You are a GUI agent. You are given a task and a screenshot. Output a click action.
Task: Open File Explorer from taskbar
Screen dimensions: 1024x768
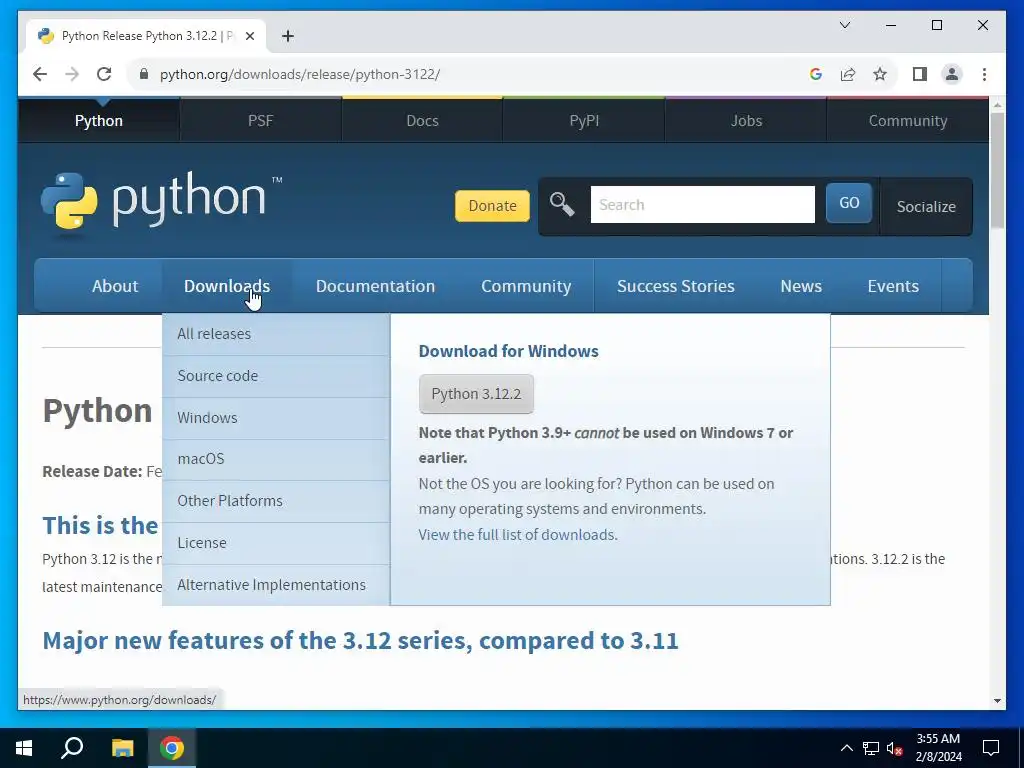tap(122, 748)
